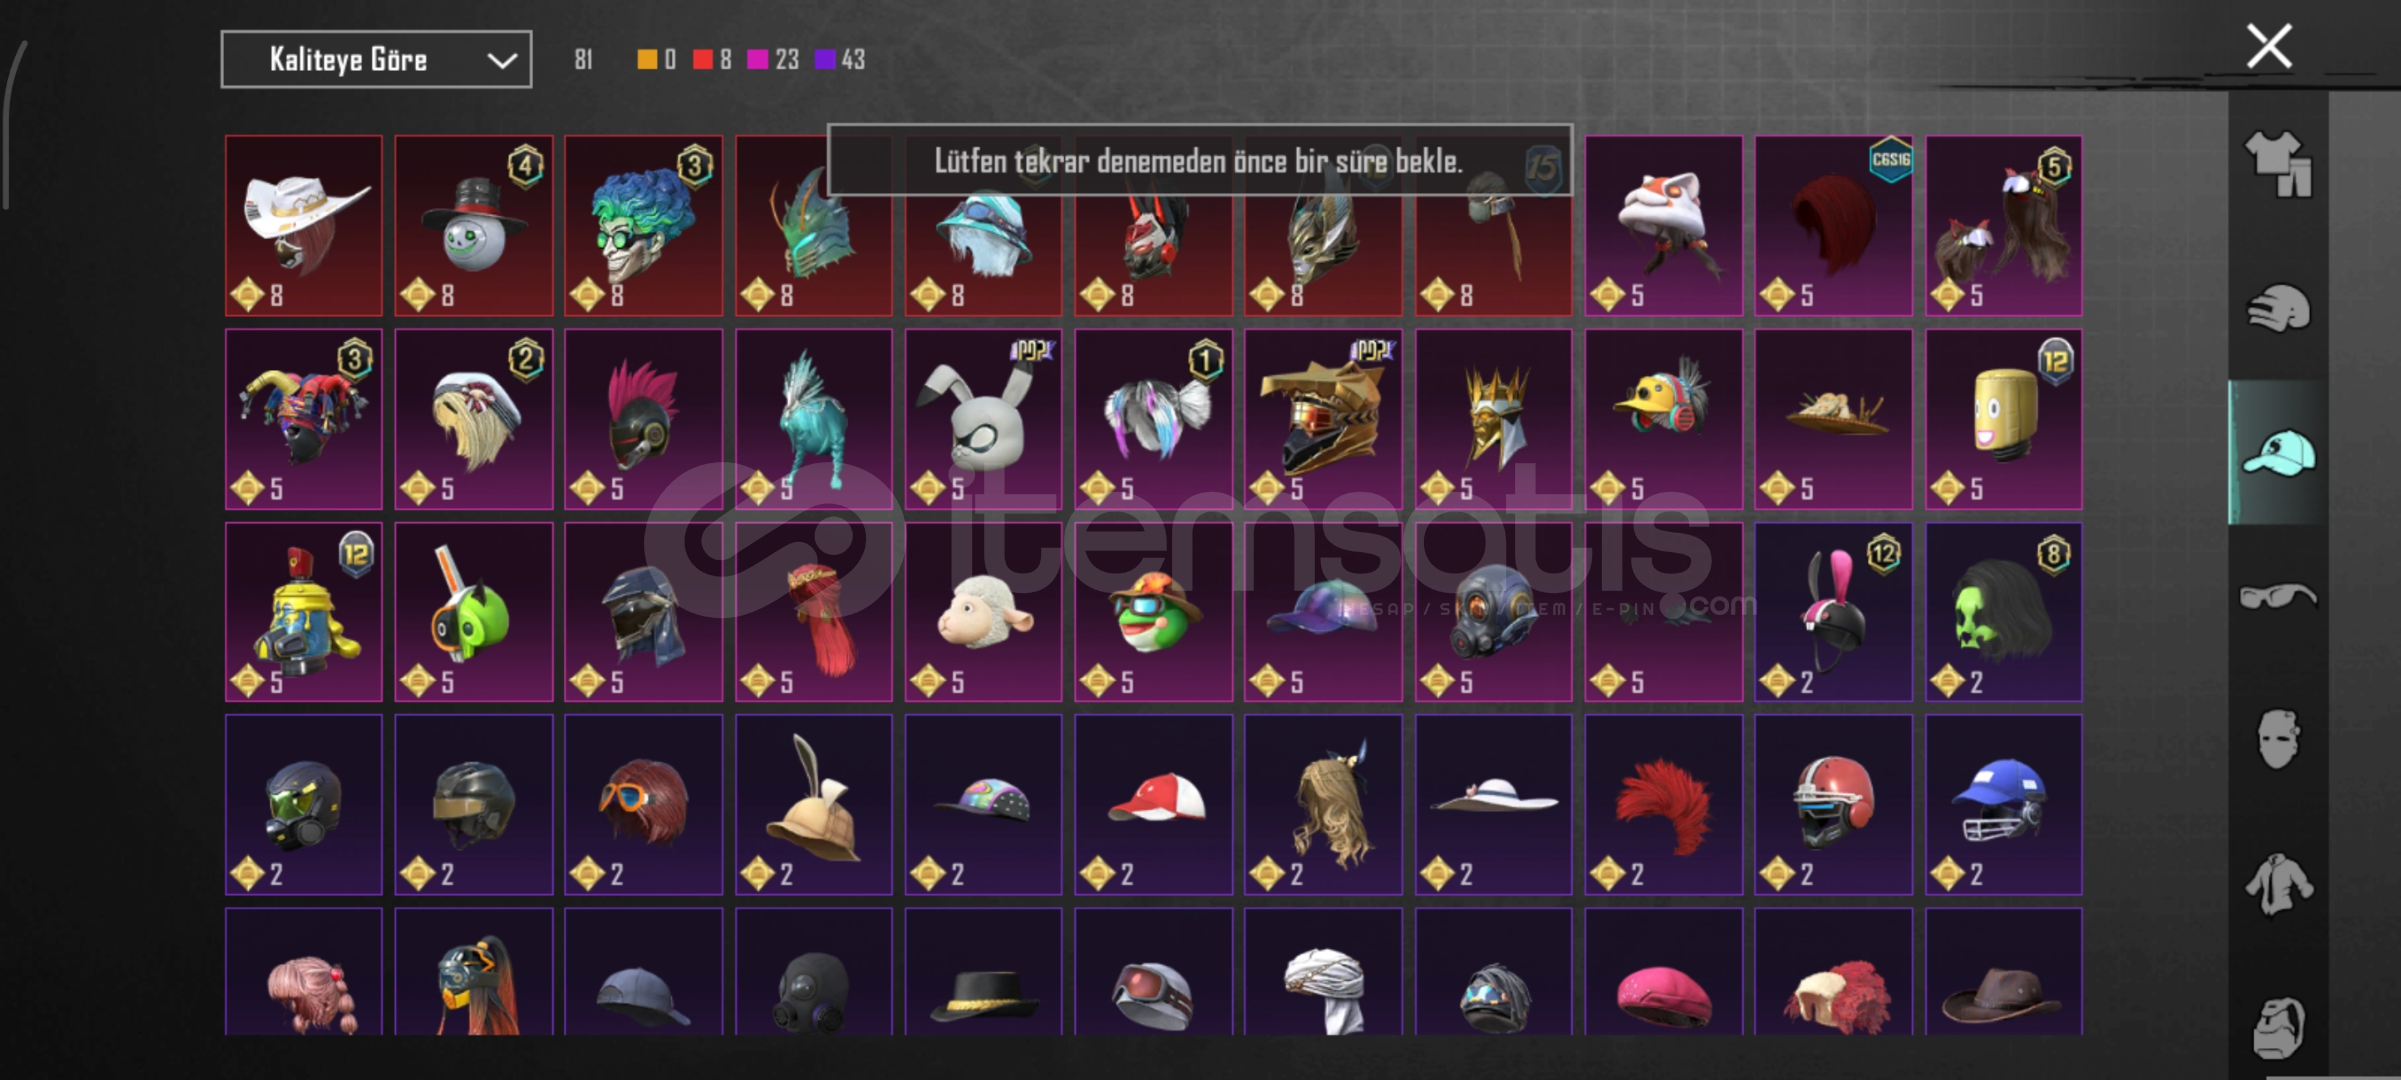This screenshot has height=1080, width=2401.
Task: Open the face mask category icon
Action: (2278, 738)
